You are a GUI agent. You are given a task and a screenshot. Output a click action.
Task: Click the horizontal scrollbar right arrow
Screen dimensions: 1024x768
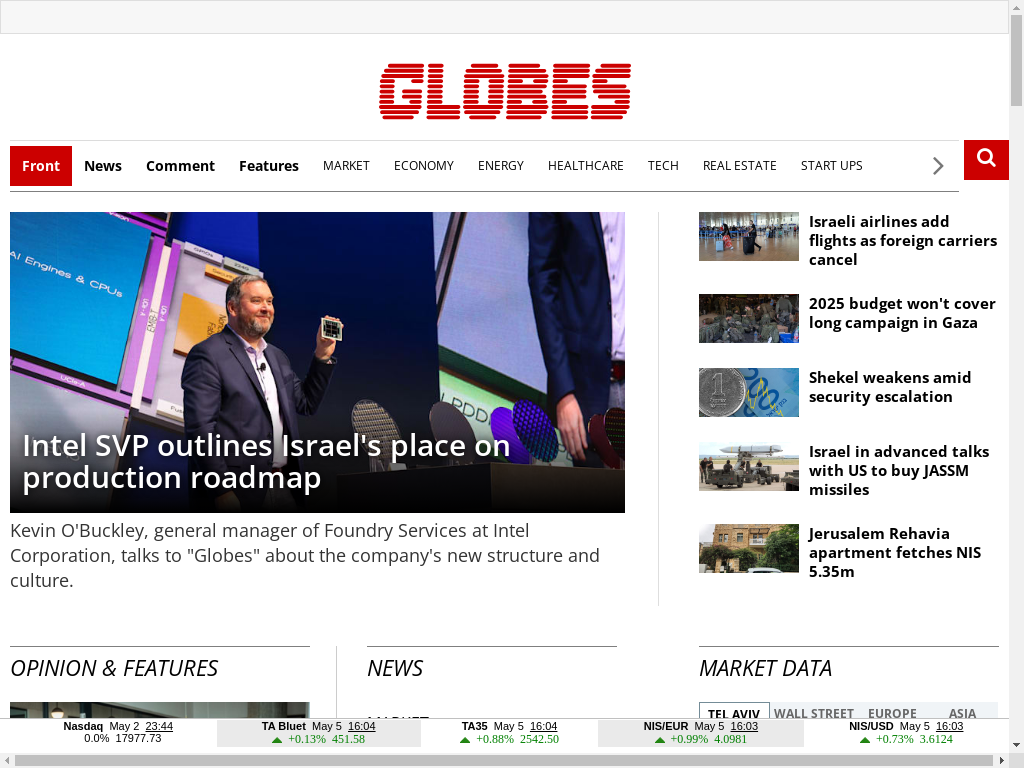[1002, 761]
